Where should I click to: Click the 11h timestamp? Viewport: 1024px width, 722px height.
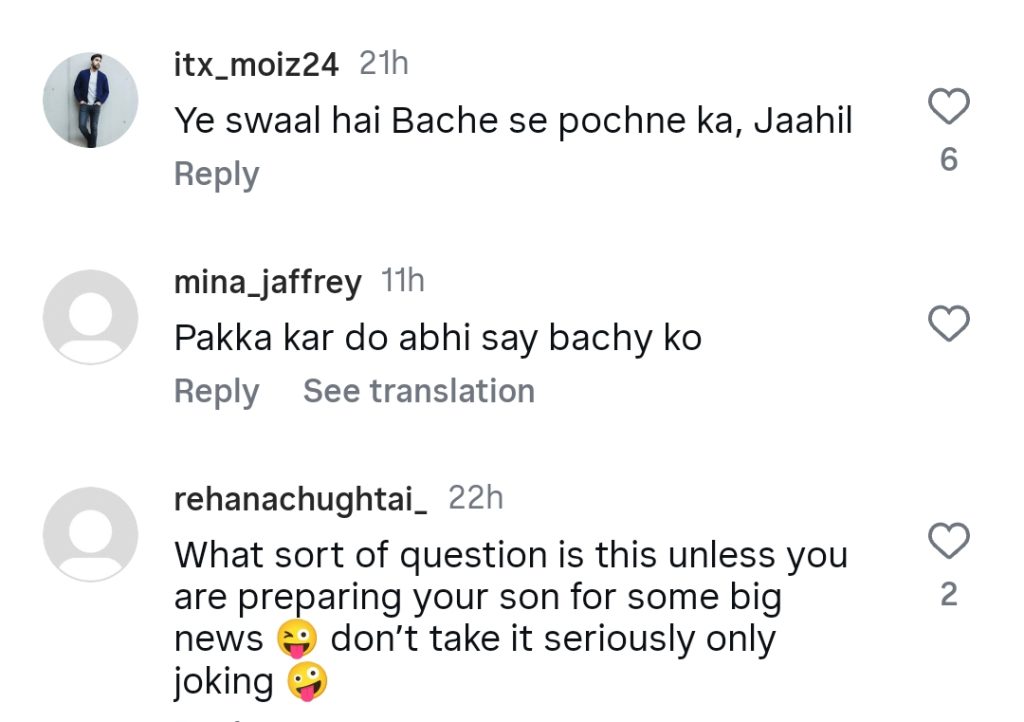[x=403, y=282]
